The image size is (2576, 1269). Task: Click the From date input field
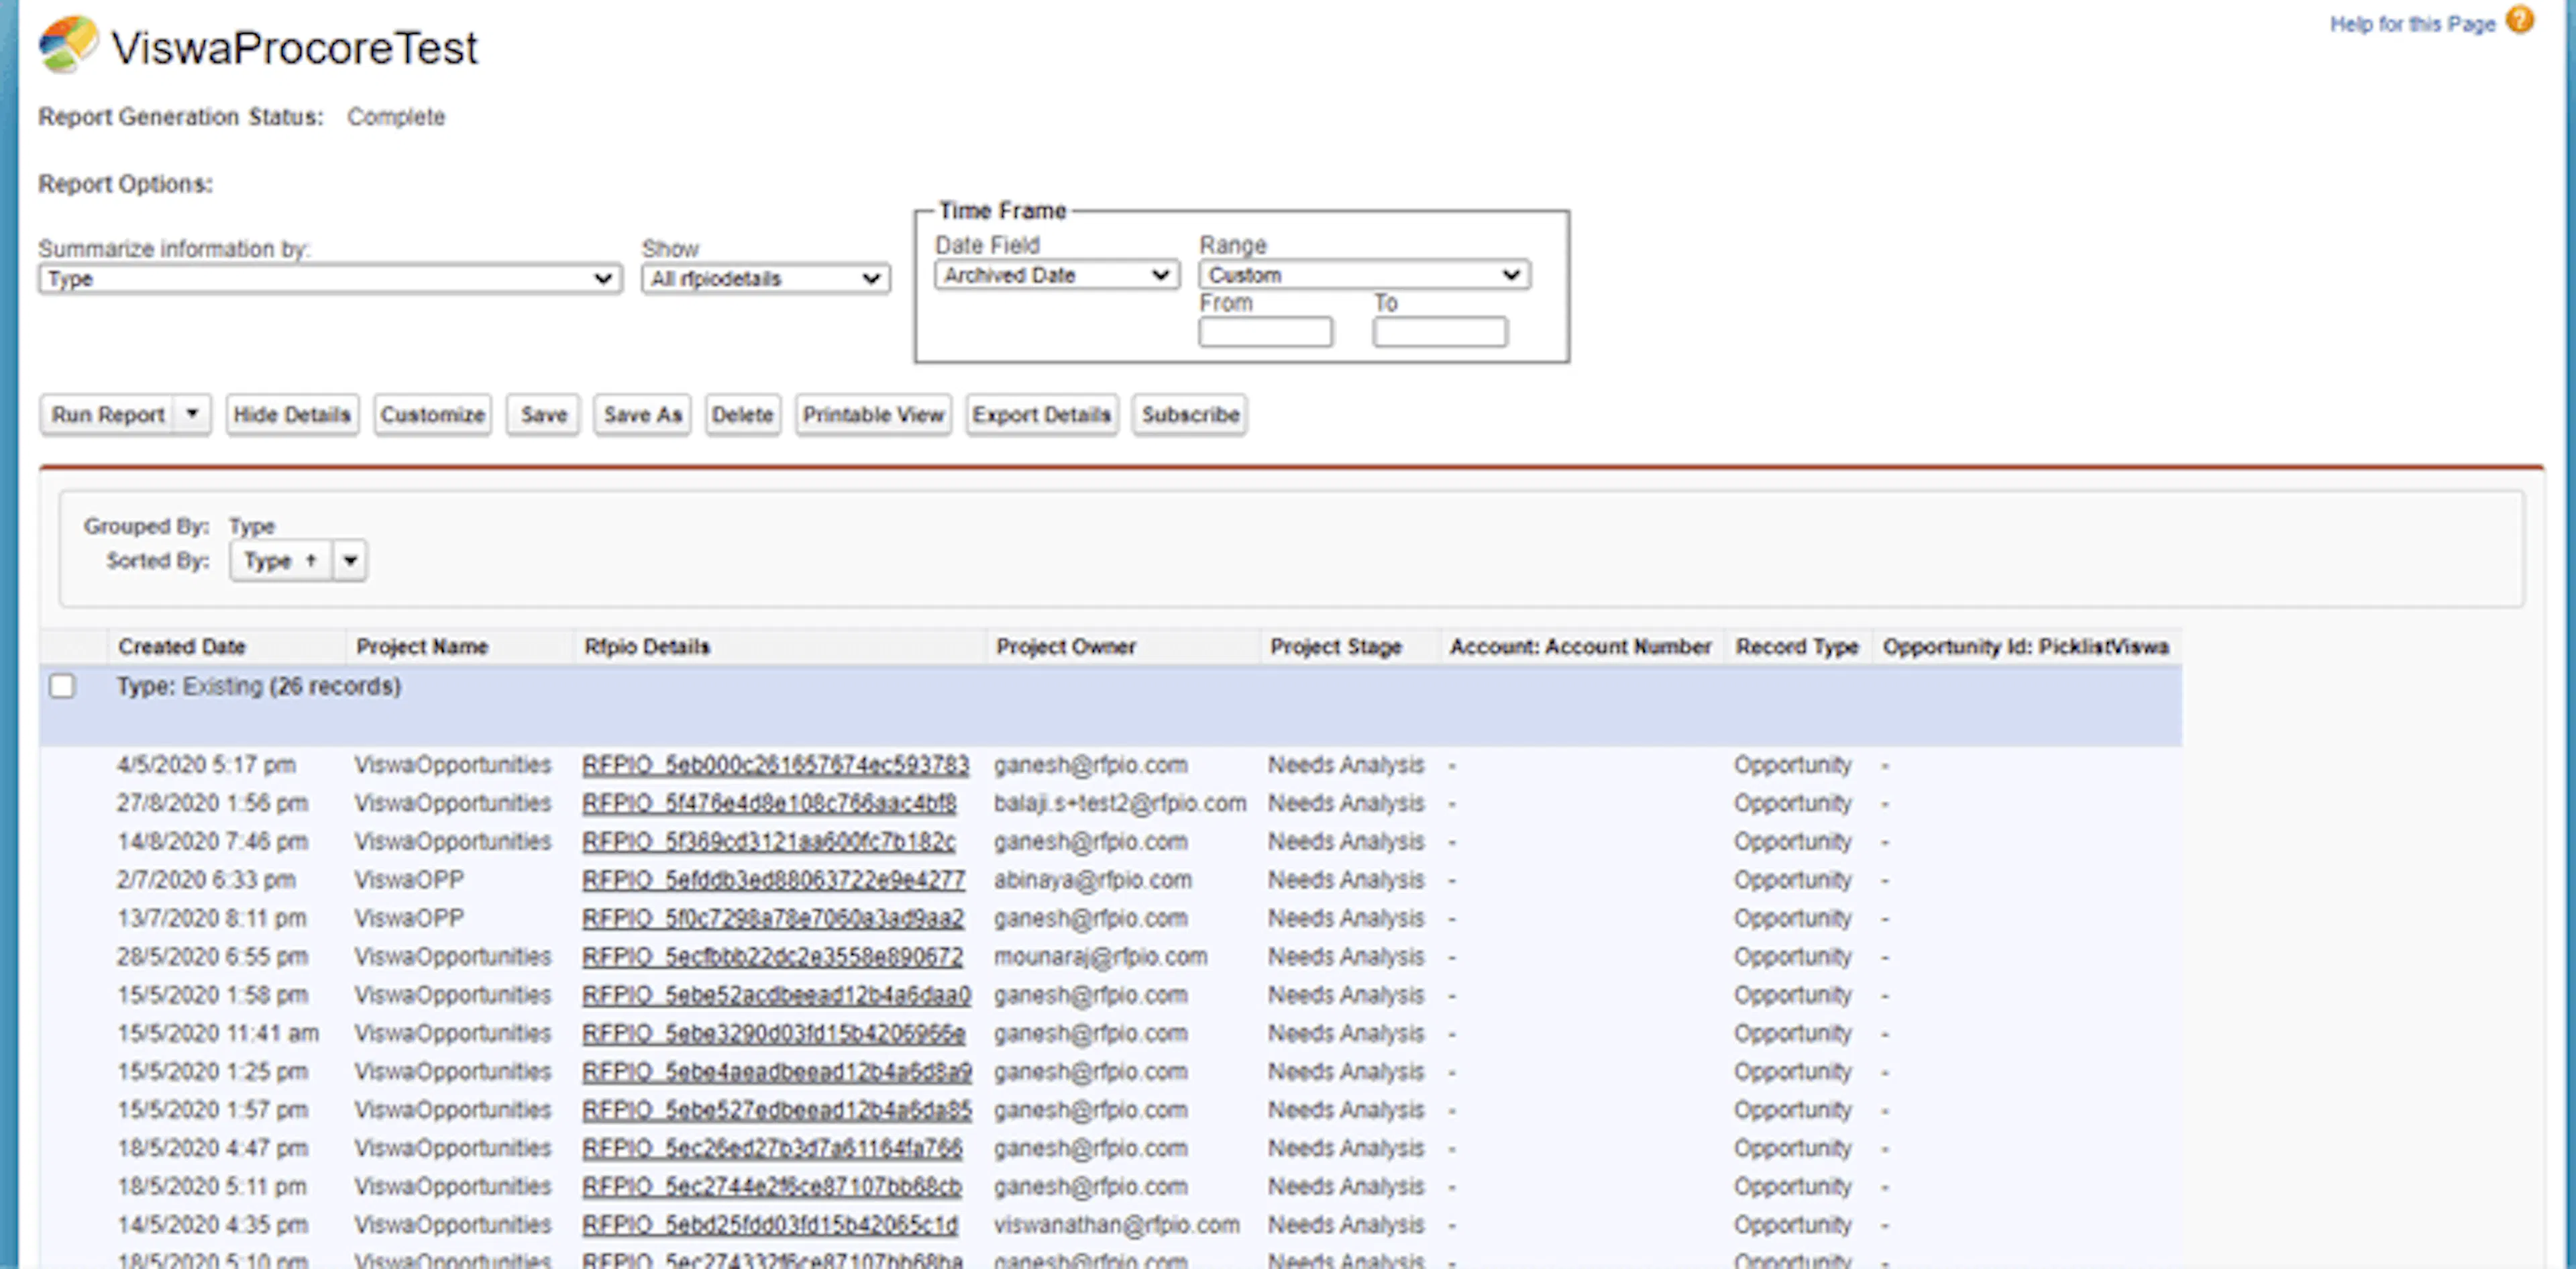tap(1265, 332)
